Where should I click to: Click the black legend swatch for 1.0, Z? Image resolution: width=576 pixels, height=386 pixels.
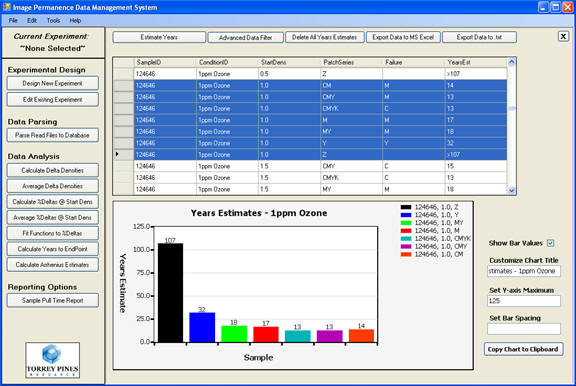(406, 207)
